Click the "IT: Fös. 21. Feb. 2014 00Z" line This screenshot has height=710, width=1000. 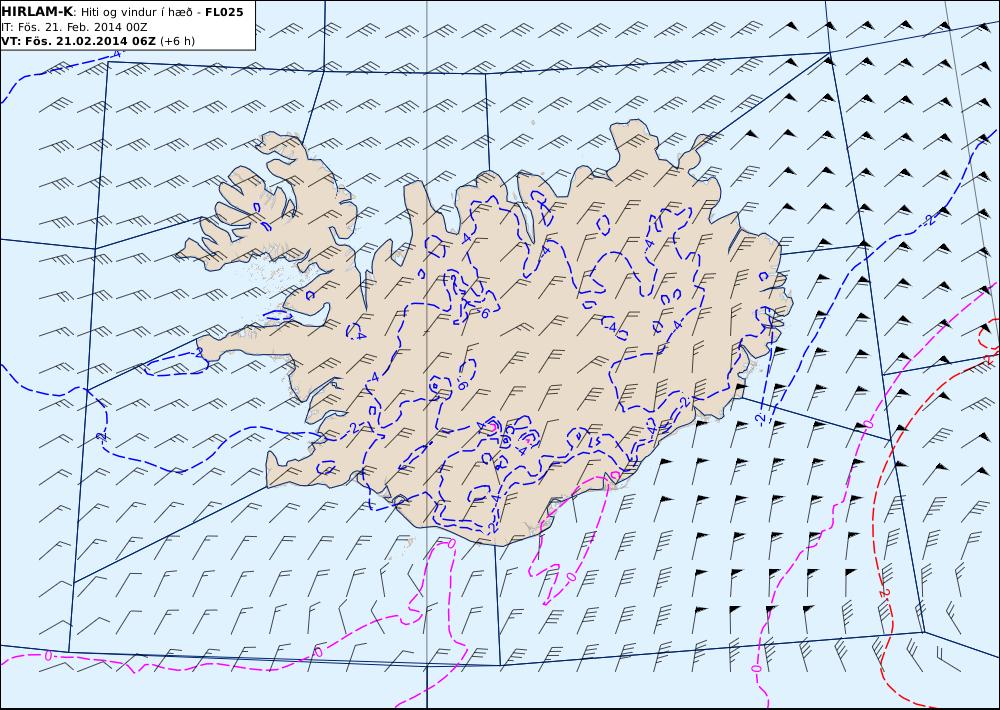coord(75,27)
